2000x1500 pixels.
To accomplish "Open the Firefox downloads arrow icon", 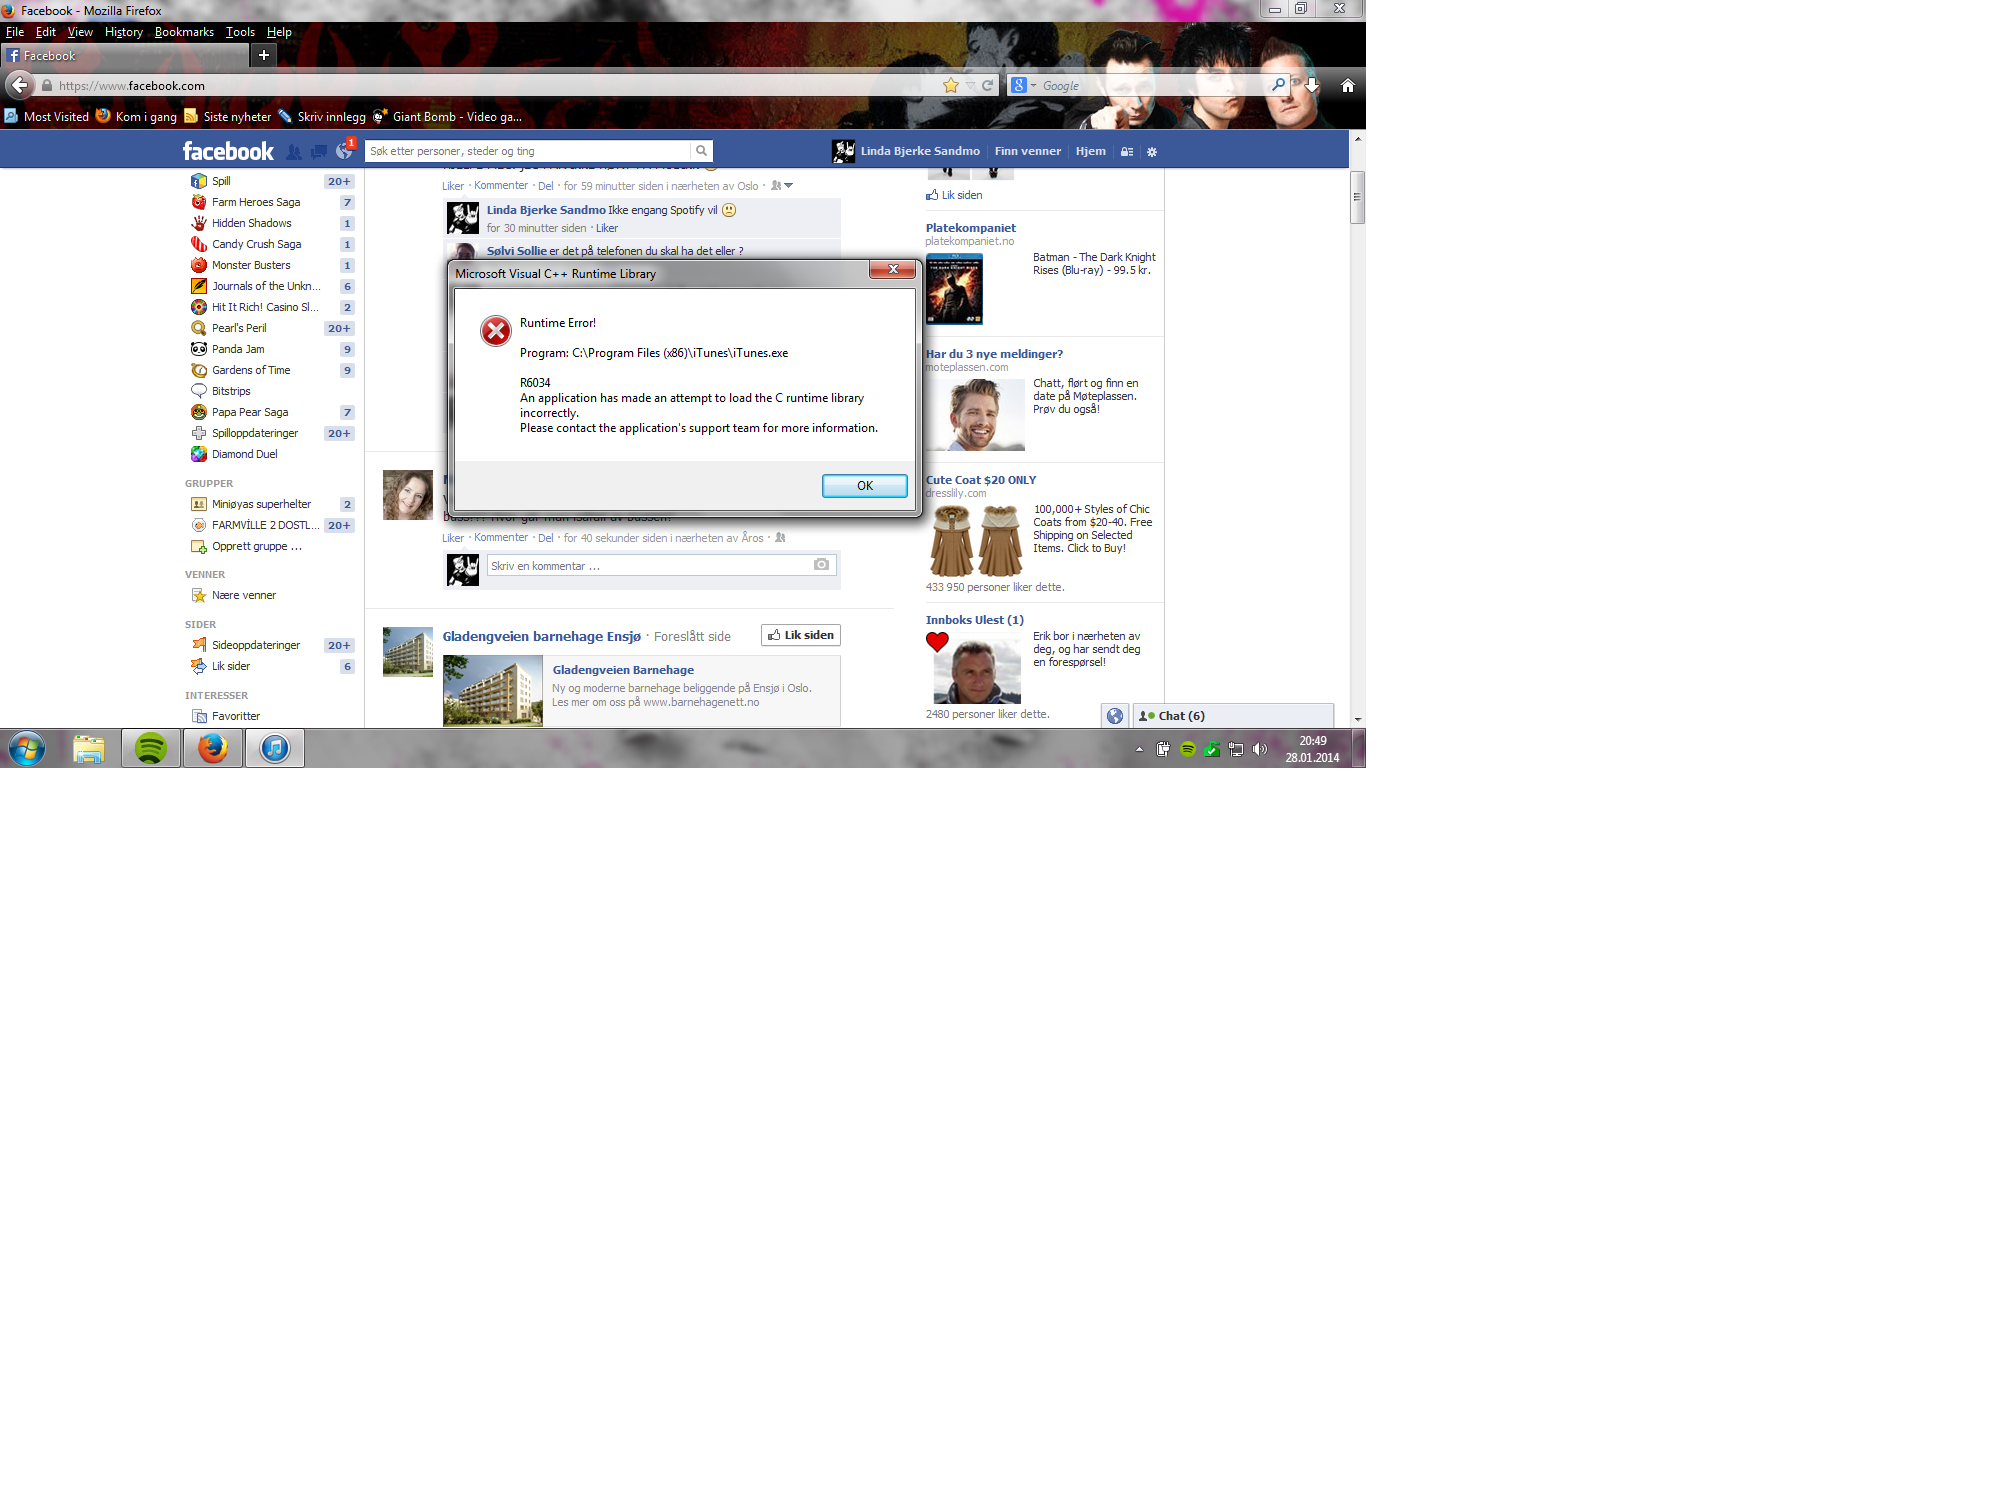I will coord(1312,86).
